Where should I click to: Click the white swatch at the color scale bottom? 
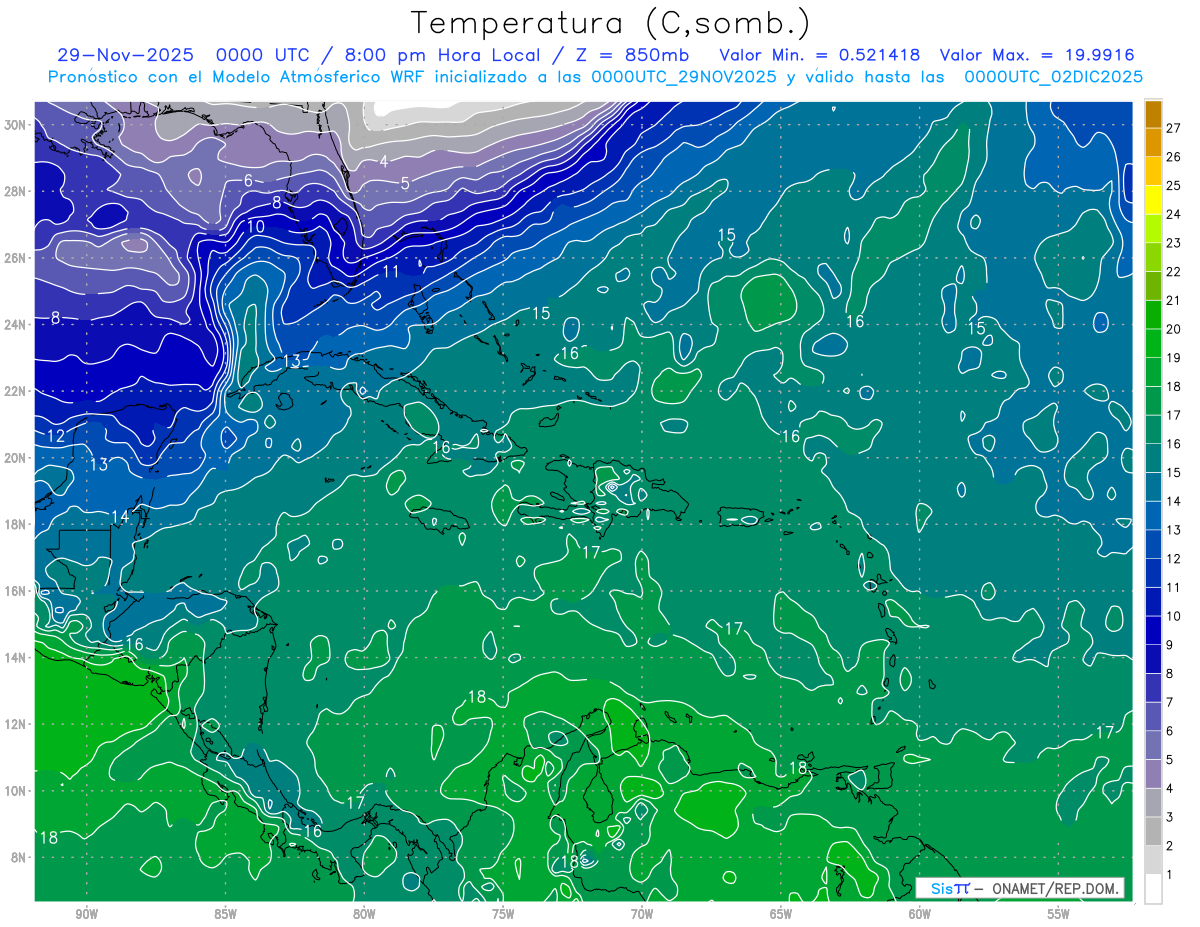coord(1153,888)
